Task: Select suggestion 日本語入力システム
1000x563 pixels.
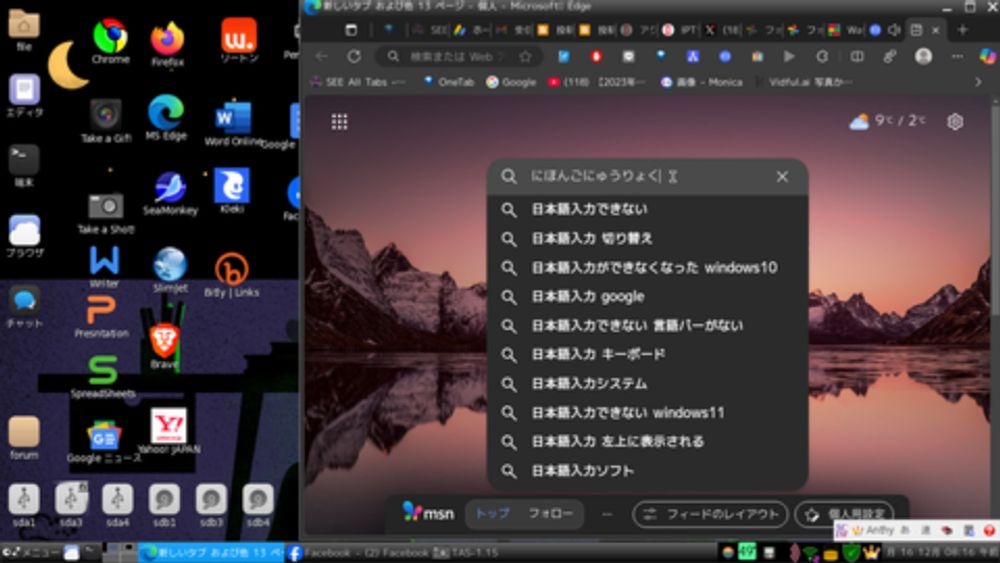Action: 648,384
